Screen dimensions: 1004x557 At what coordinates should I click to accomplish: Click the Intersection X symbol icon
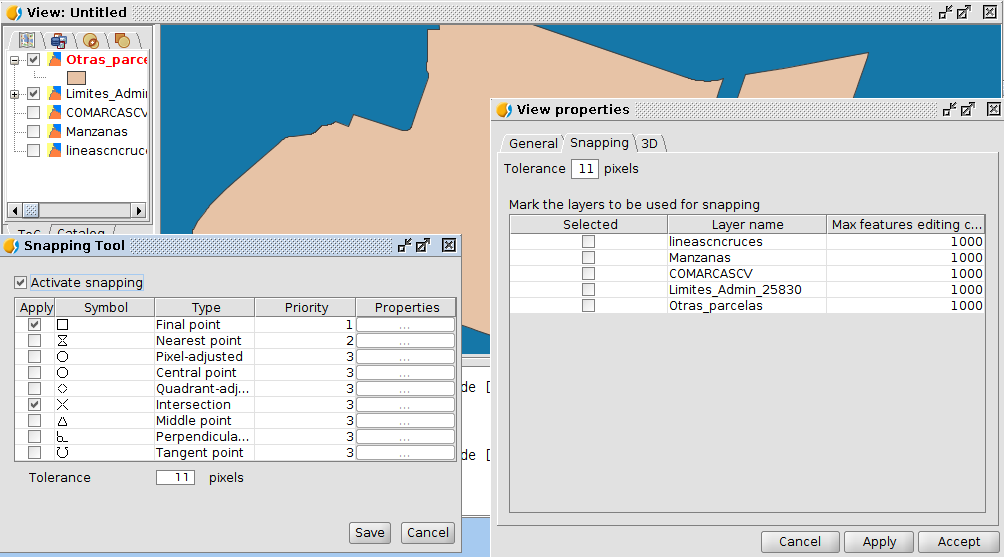[62, 405]
